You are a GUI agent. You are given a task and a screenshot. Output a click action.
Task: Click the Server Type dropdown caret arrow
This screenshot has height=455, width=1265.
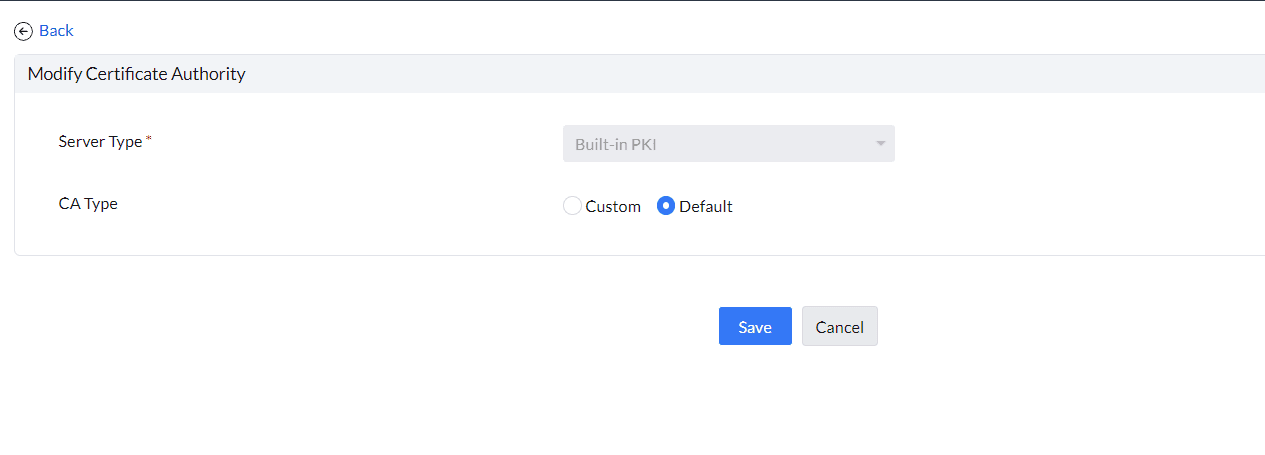pos(880,144)
